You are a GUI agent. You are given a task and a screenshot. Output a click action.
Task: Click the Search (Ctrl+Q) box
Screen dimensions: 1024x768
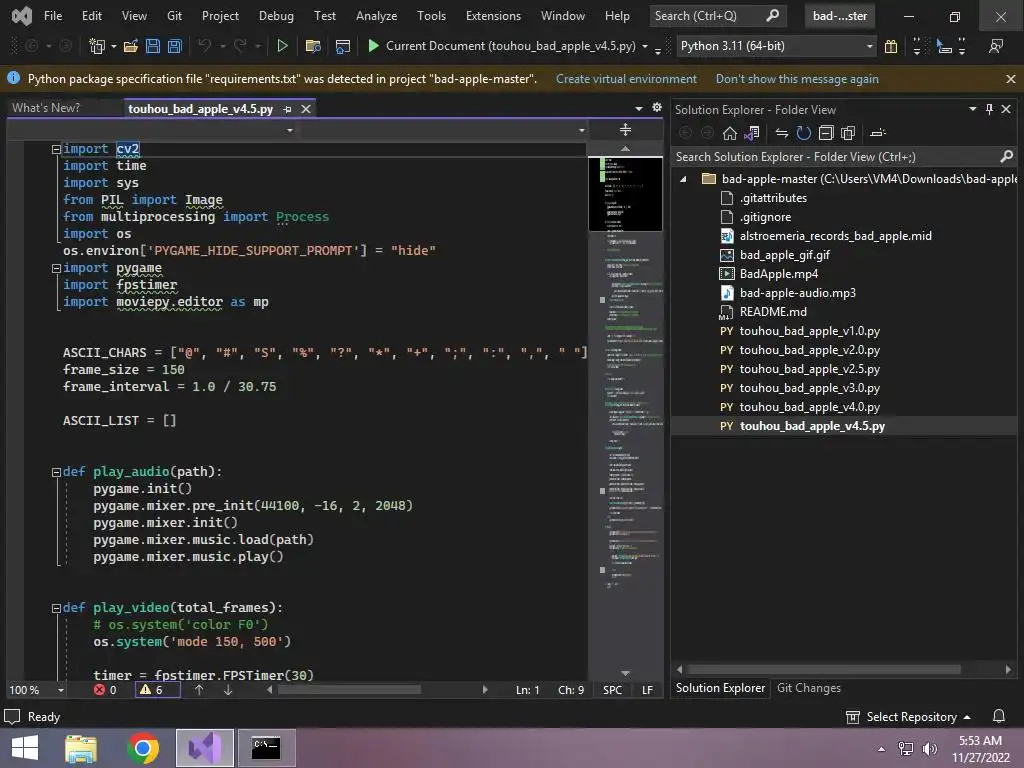(718, 16)
